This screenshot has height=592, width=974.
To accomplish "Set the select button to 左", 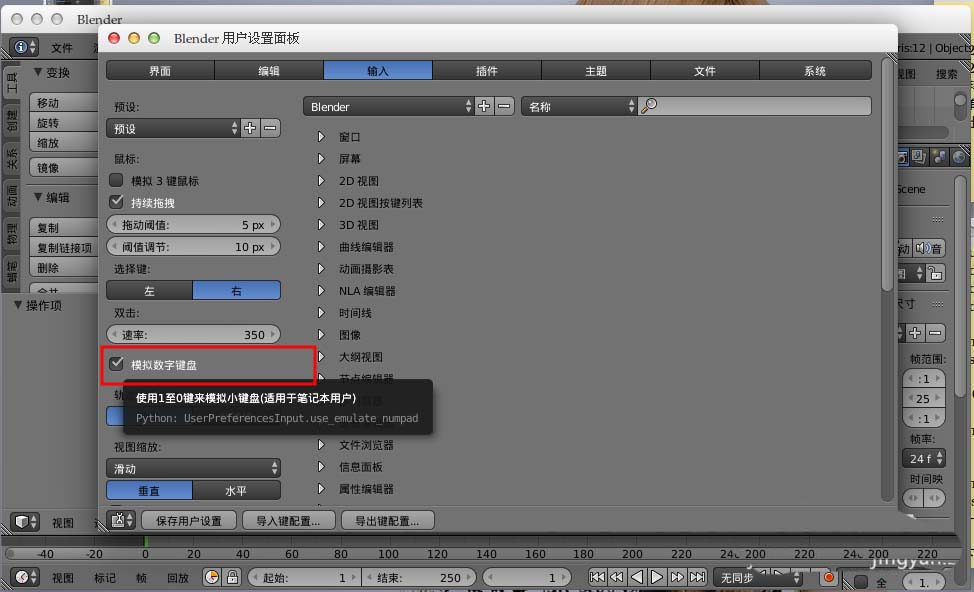I will 149,290.
